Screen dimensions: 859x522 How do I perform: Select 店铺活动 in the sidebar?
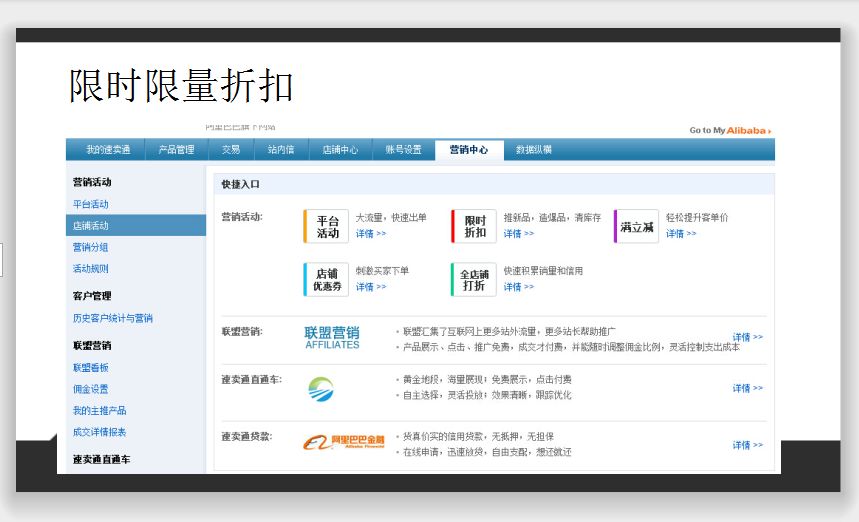coord(91,226)
